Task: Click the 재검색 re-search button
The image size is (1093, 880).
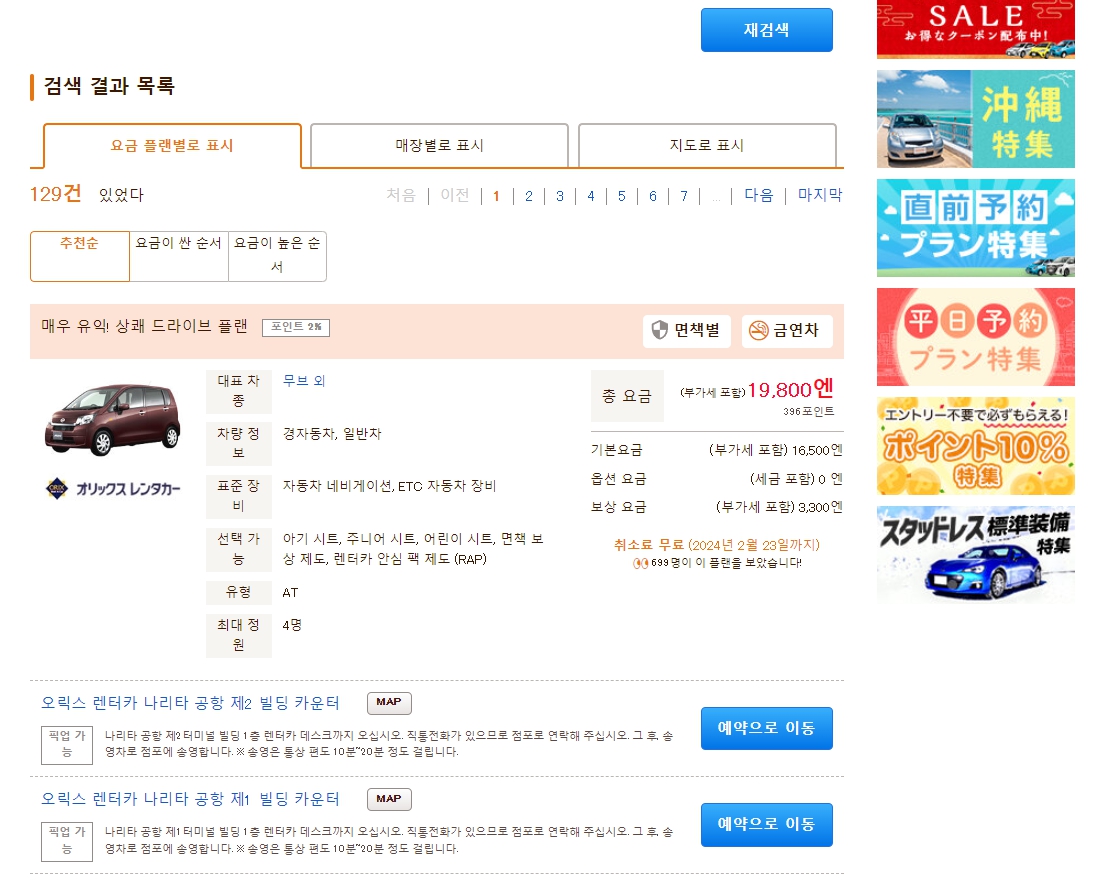Action: [766, 30]
